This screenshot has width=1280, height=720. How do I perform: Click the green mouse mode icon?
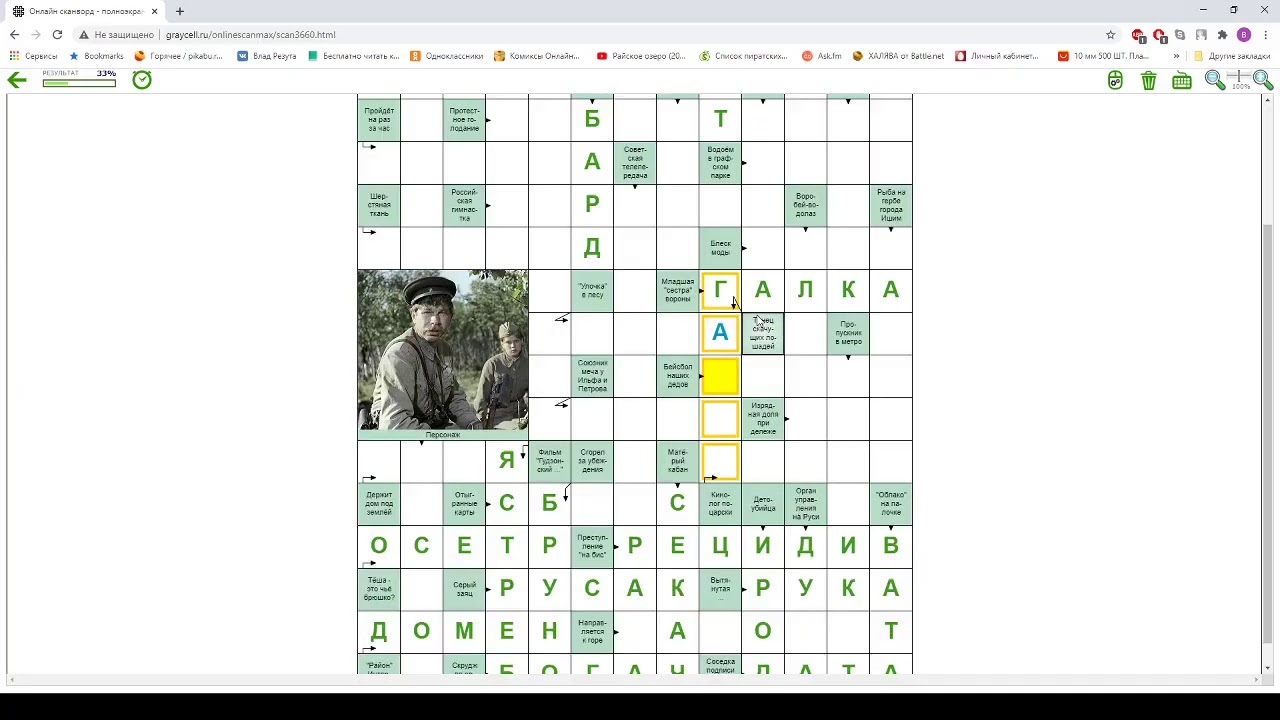[1116, 81]
